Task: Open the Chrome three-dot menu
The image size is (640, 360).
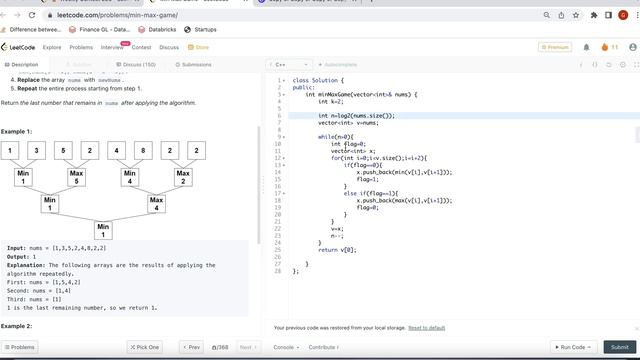Action: 637,15
